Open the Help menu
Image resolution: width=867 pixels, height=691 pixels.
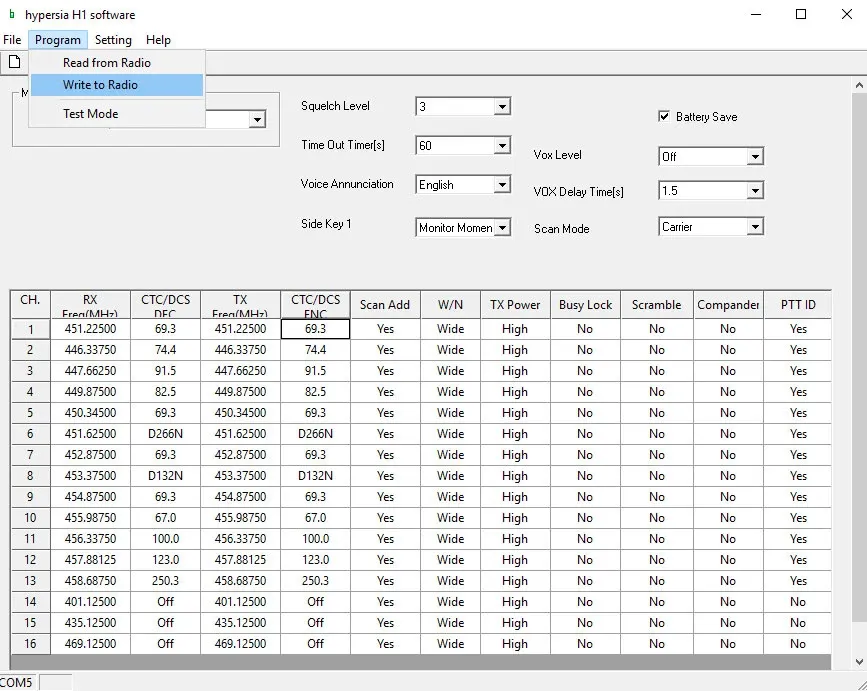tap(158, 40)
